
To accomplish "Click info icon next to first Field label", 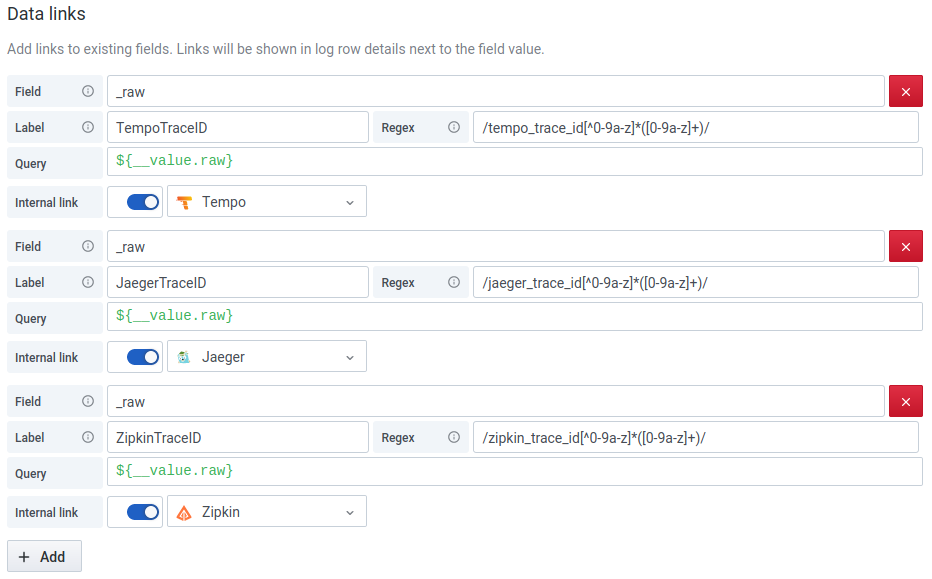I will coord(88,91).
